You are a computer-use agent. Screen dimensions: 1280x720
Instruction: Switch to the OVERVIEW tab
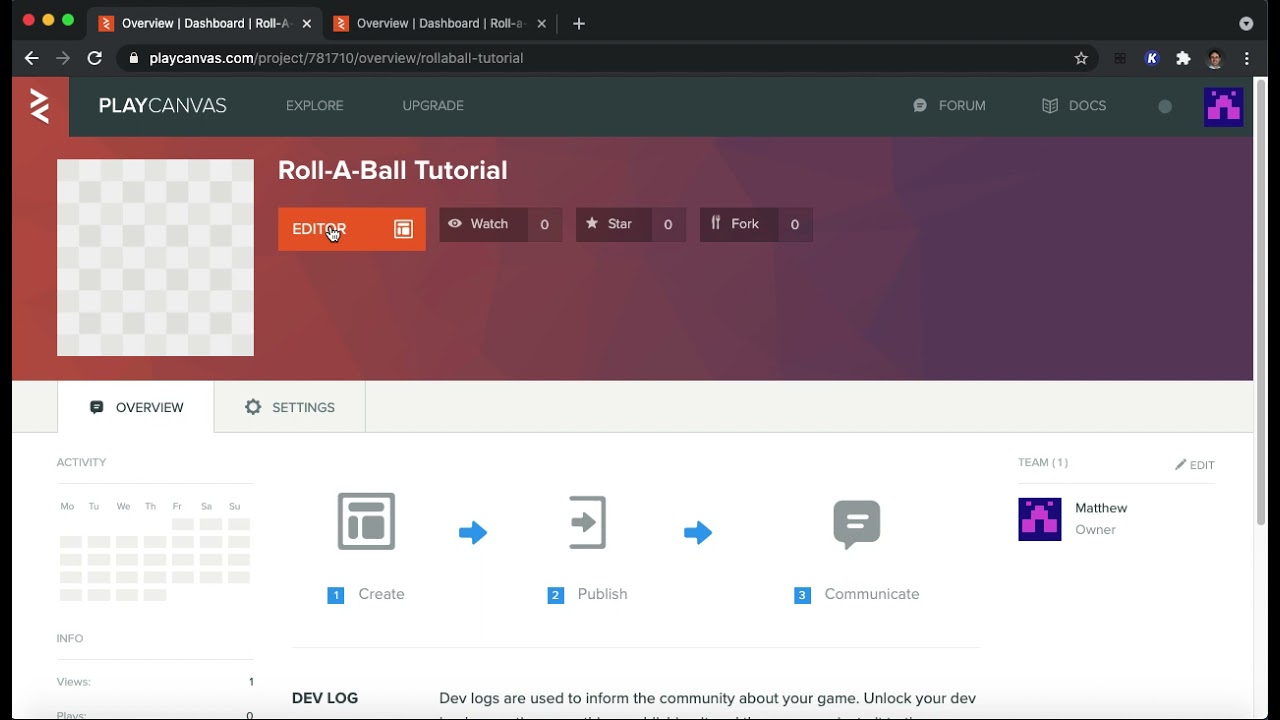click(x=136, y=407)
